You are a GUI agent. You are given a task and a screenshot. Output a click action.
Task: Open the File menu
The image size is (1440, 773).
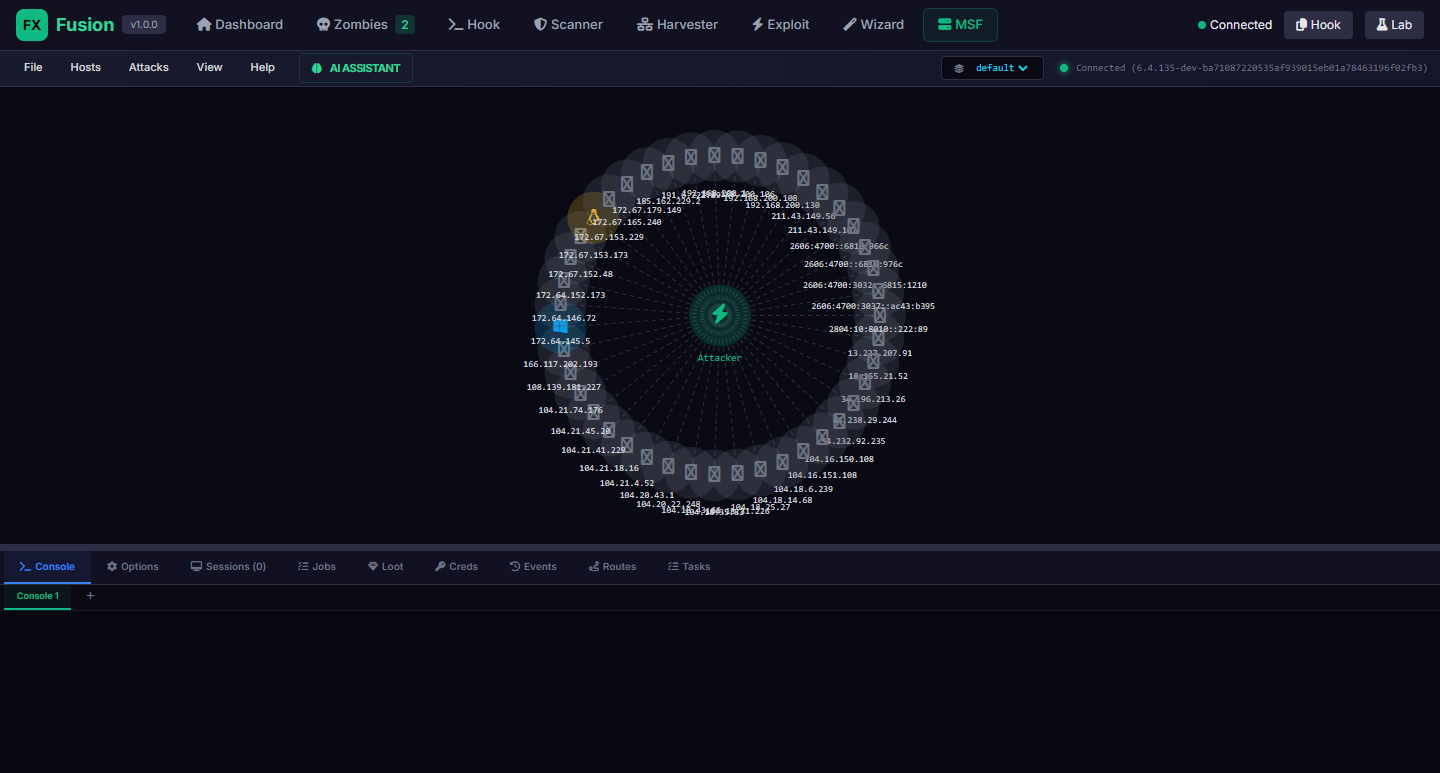point(33,68)
